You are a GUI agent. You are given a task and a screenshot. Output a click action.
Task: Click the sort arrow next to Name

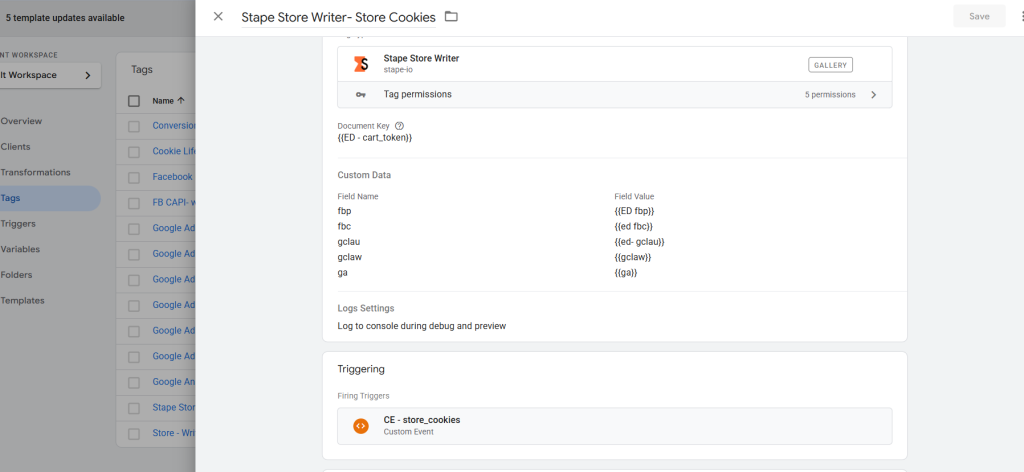181,101
